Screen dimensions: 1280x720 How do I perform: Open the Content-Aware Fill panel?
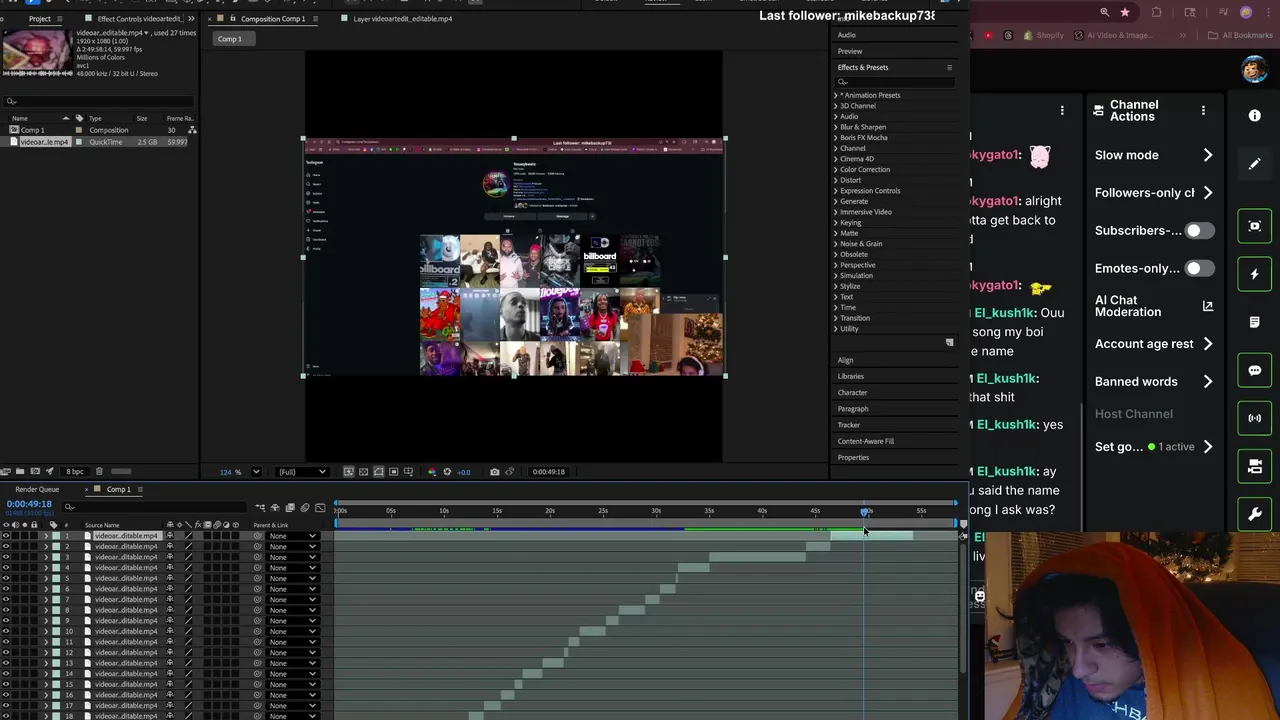pyautogui.click(x=865, y=441)
